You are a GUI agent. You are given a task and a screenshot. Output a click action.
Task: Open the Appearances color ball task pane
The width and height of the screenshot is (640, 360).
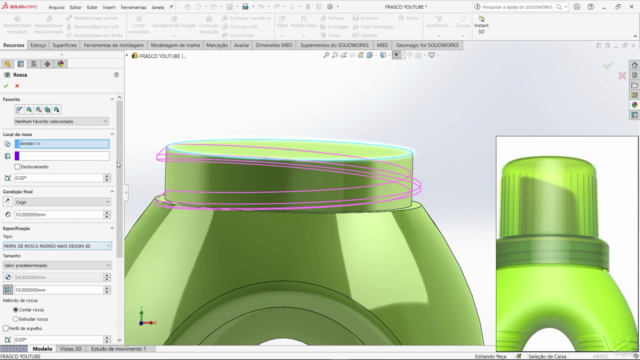click(634, 105)
